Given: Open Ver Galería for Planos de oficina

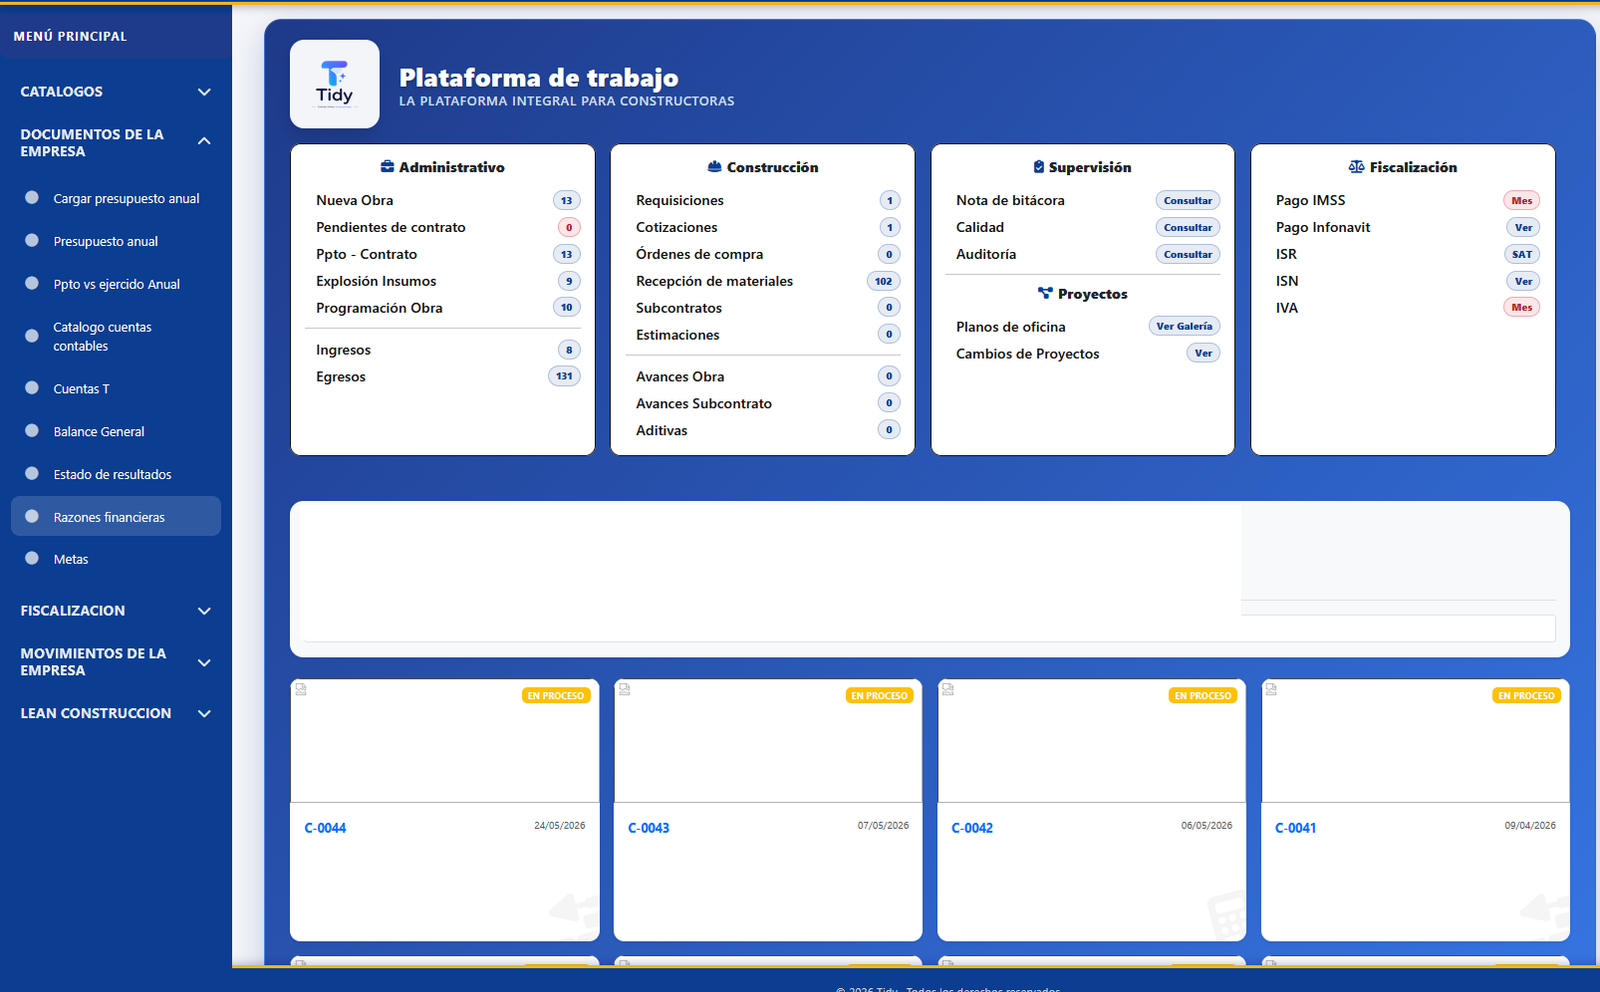Looking at the screenshot, I should 1184,326.
